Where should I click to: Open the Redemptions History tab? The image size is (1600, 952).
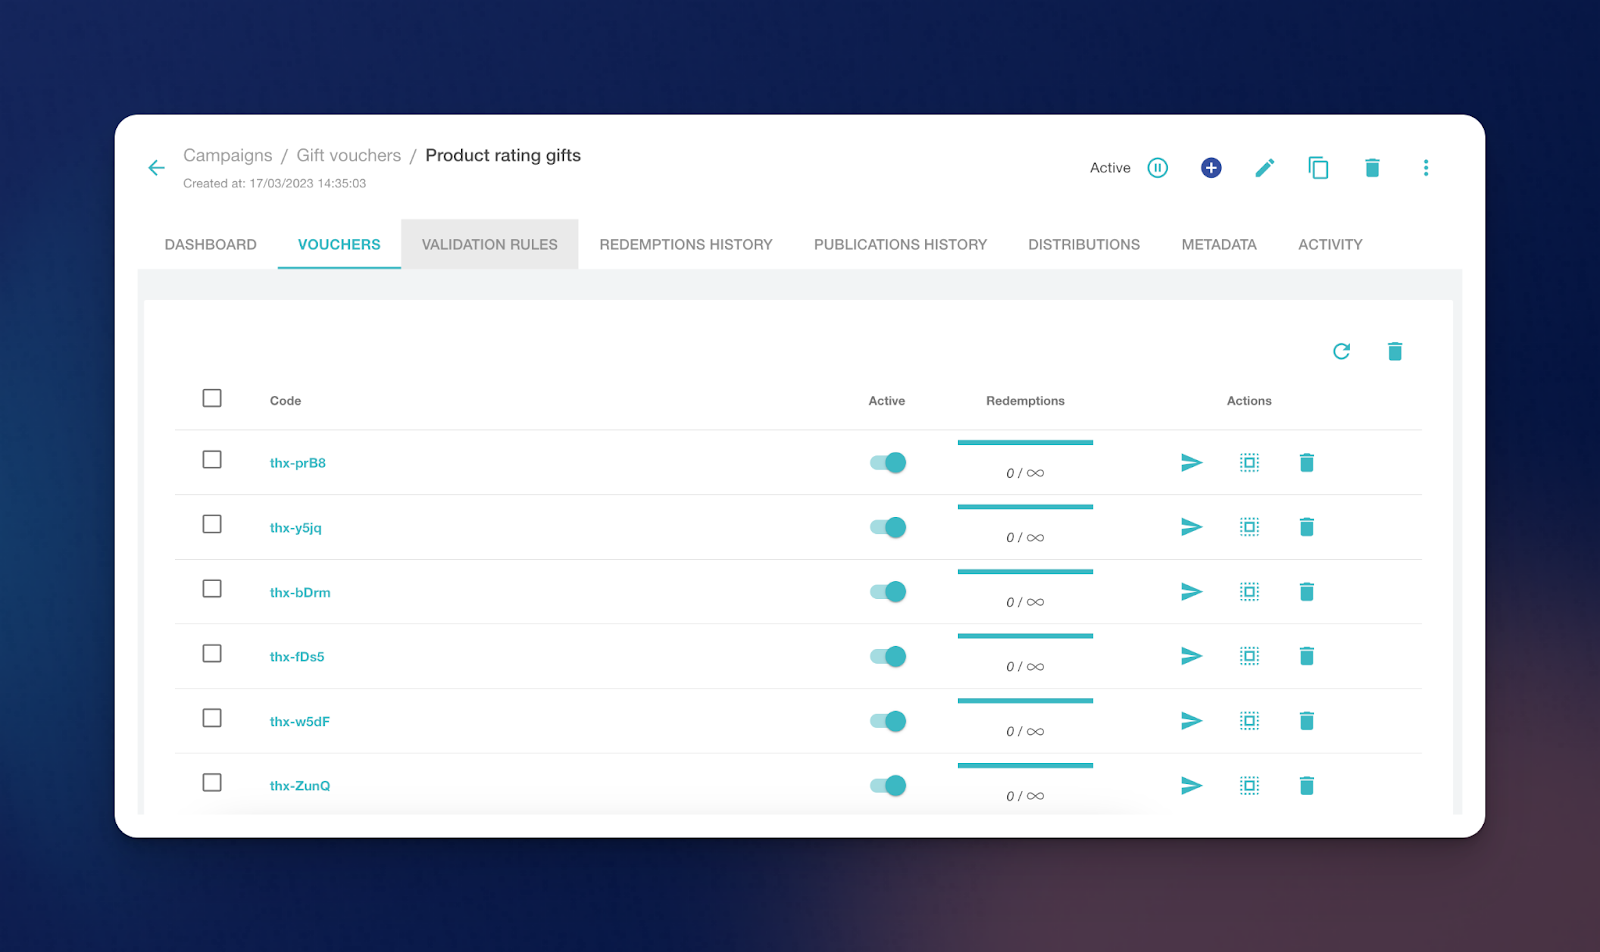tap(685, 245)
